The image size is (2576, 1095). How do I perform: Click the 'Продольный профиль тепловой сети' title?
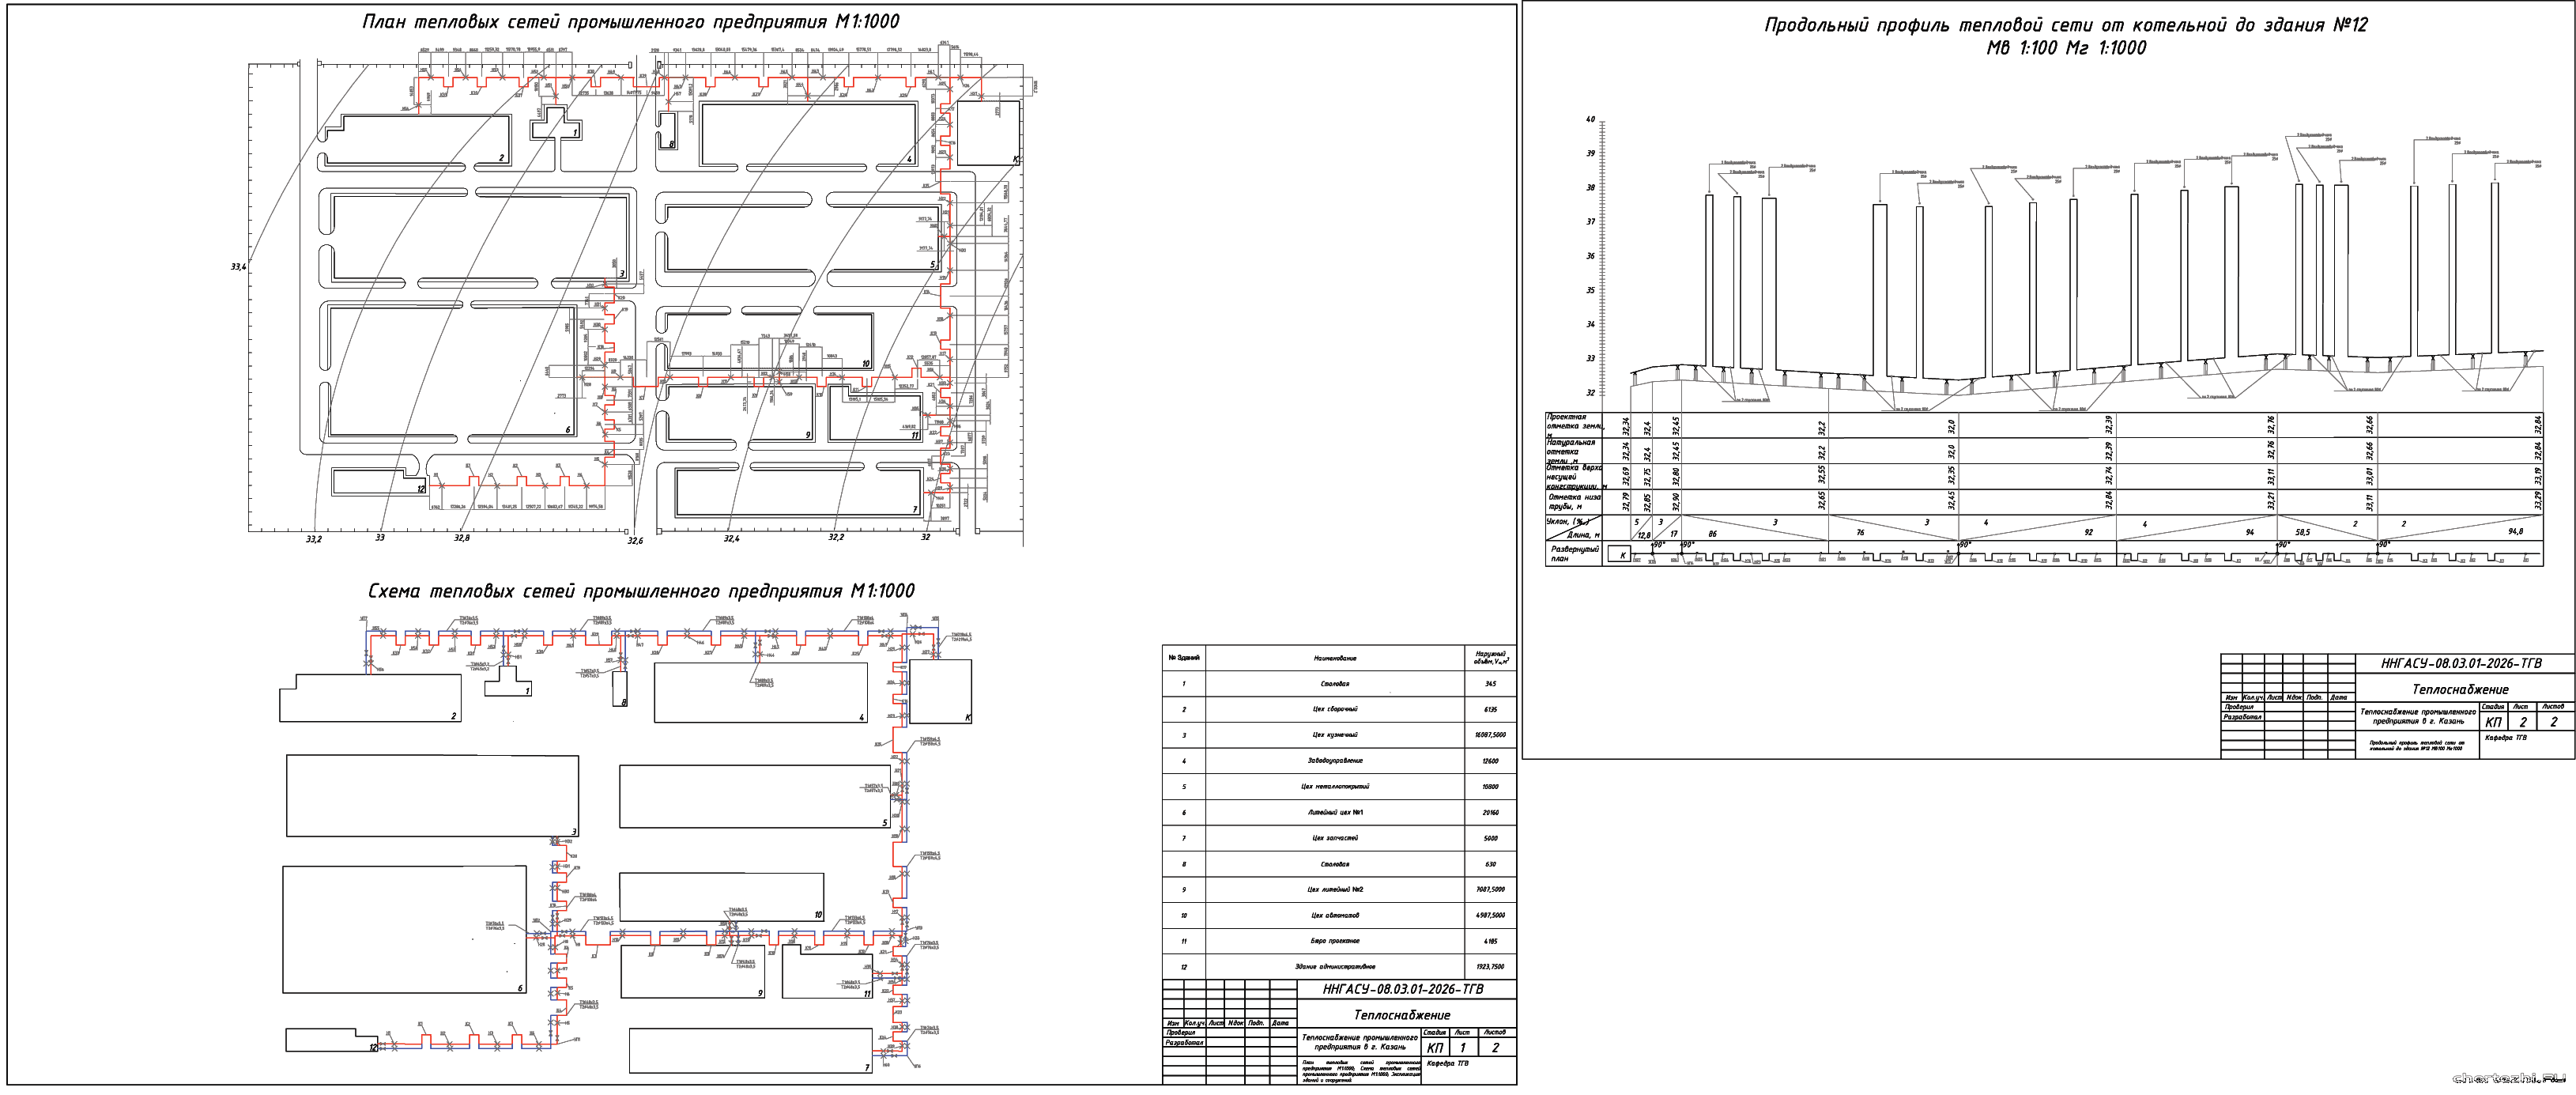click(x=2065, y=26)
